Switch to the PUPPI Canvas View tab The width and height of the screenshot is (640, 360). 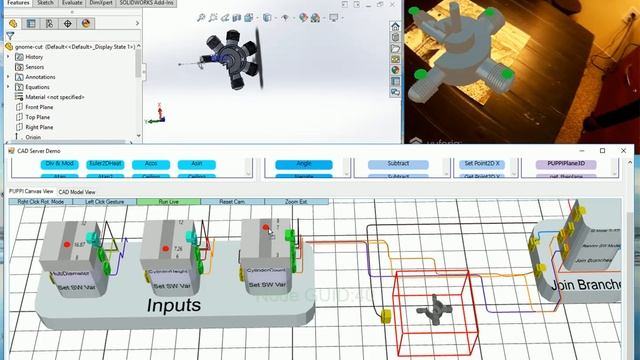[31, 191]
